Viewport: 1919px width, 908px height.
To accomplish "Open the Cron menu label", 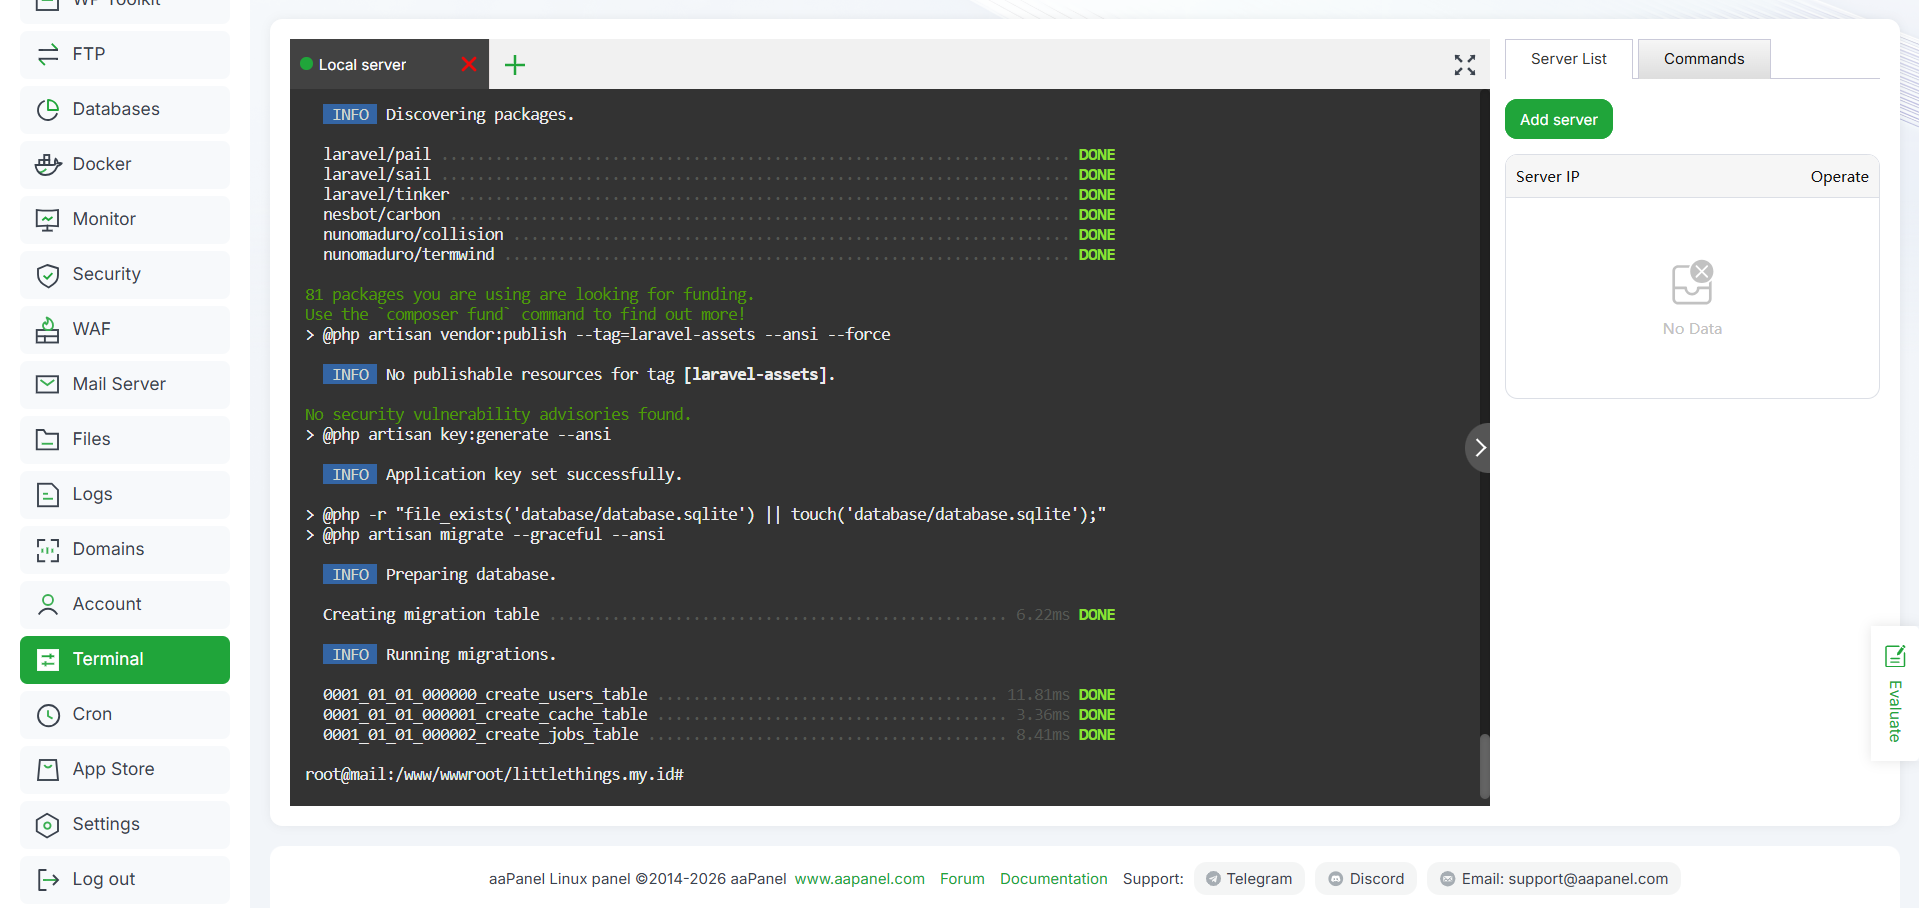I will pyautogui.click(x=92, y=714).
